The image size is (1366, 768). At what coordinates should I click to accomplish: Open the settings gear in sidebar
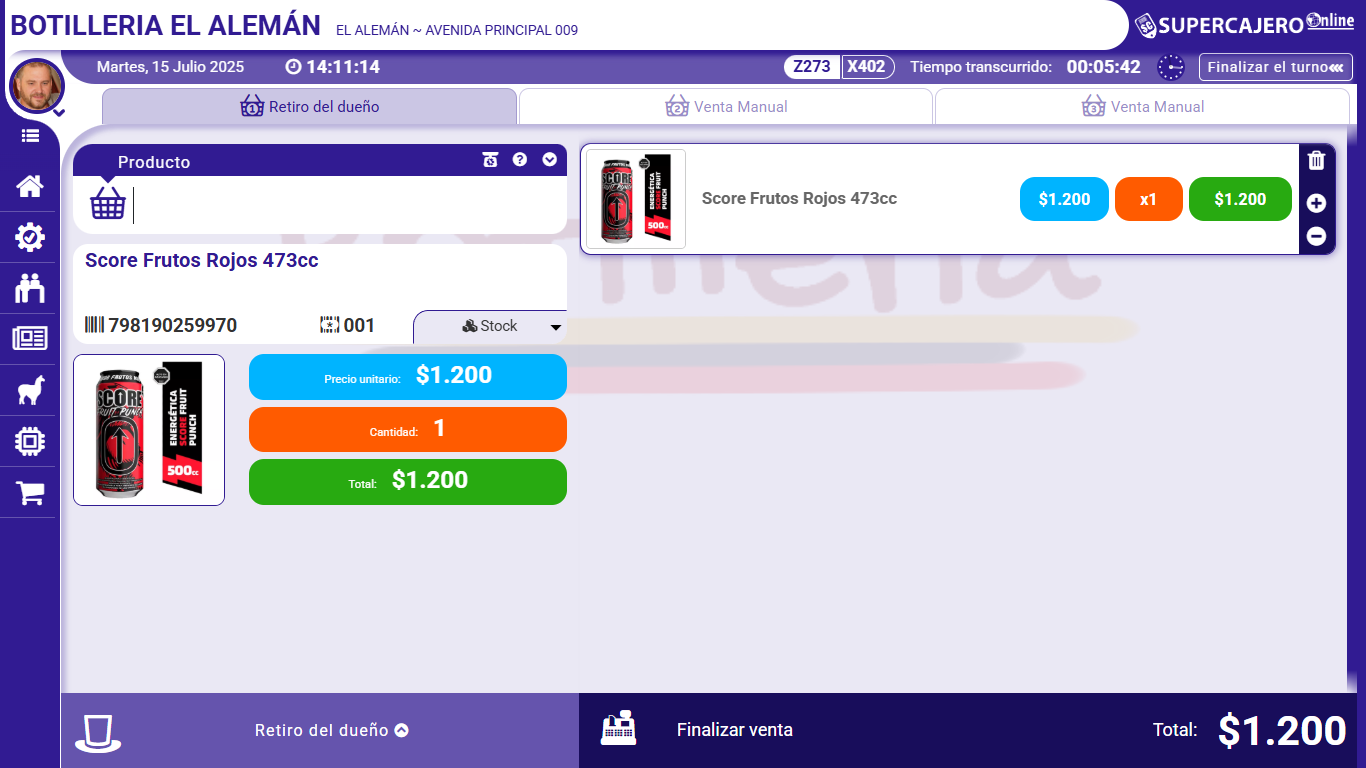29,237
